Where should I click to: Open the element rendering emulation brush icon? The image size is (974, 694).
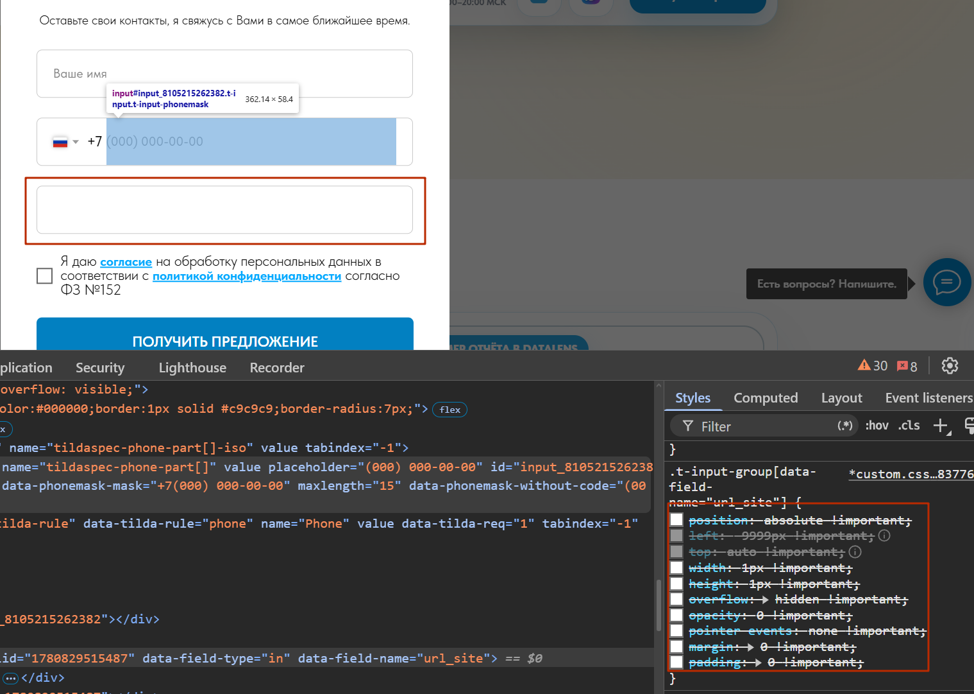969,426
